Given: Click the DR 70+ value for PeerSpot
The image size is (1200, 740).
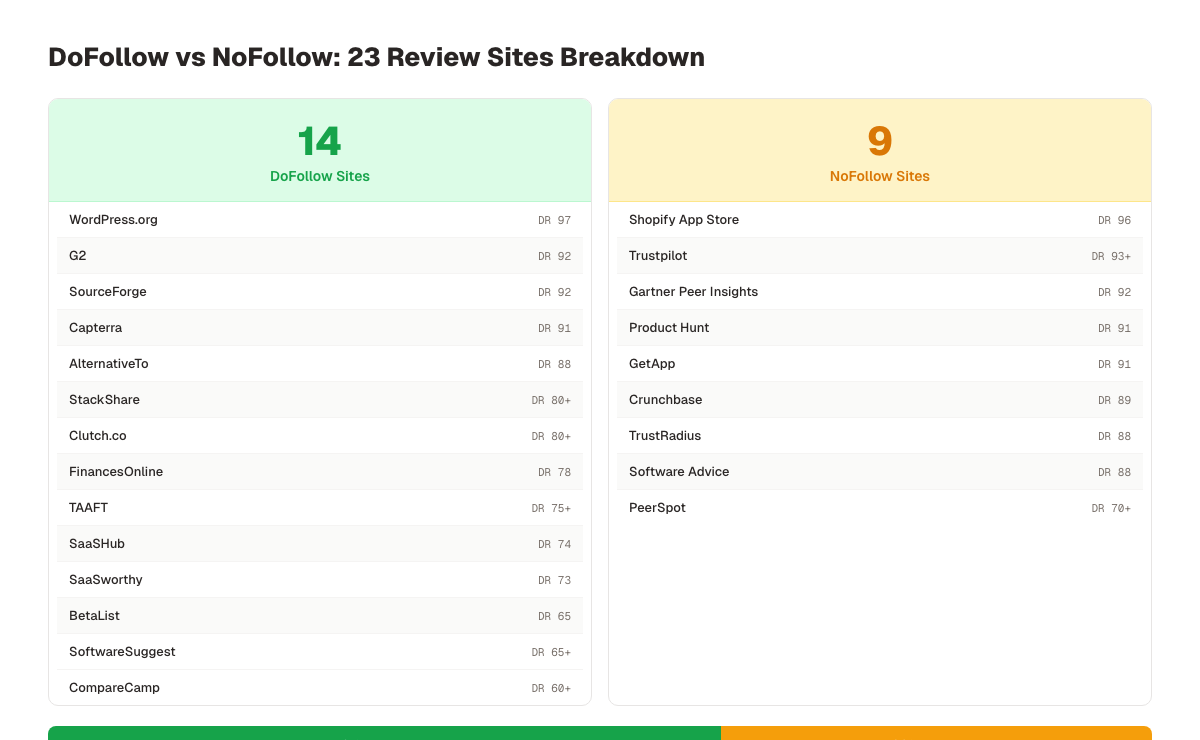Looking at the screenshot, I should click(x=1111, y=508).
